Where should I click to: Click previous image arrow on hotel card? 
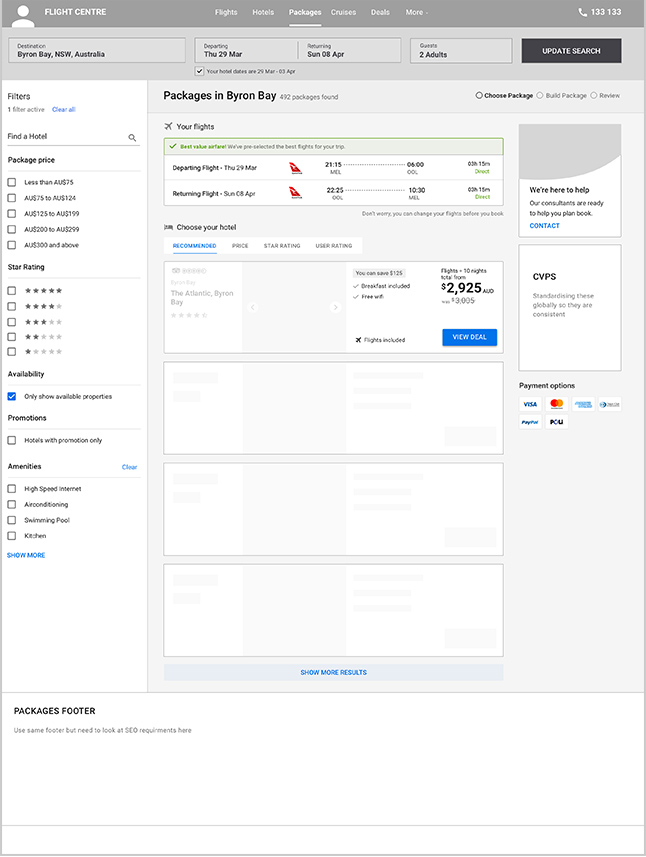pos(252,308)
